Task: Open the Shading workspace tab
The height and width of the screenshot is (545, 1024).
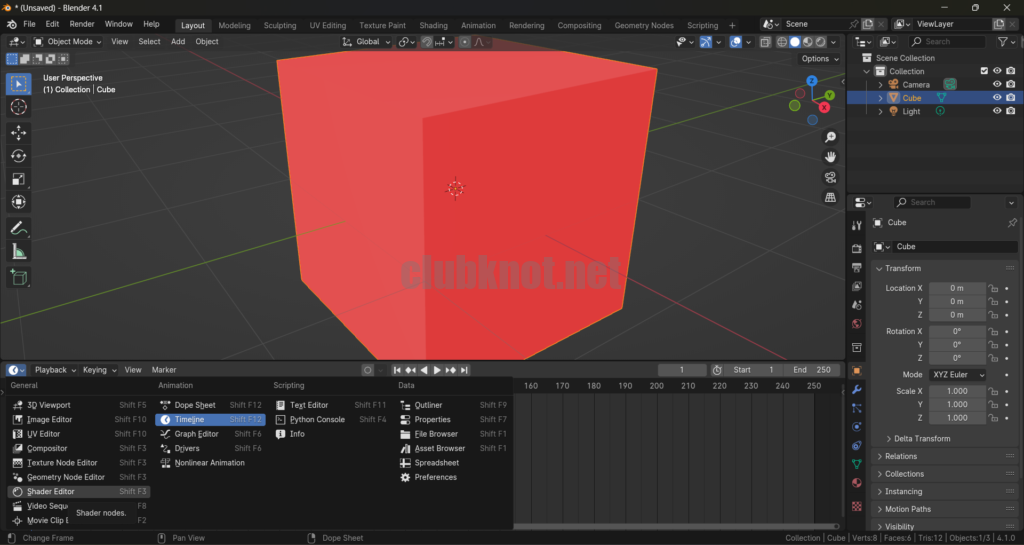Action: coord(433,25)
